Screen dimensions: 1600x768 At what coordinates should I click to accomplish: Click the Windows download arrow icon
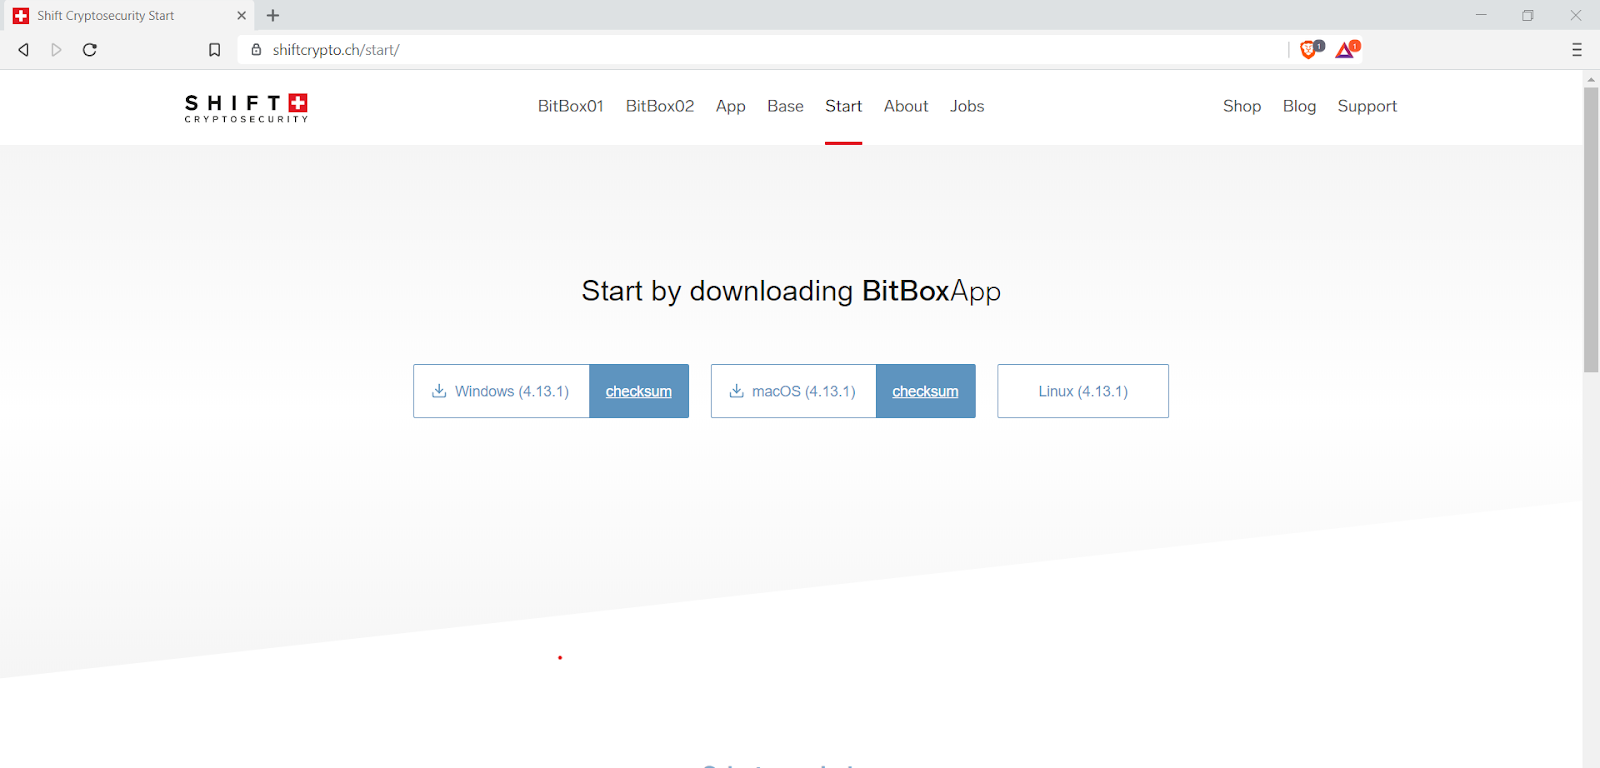[439, 391]
